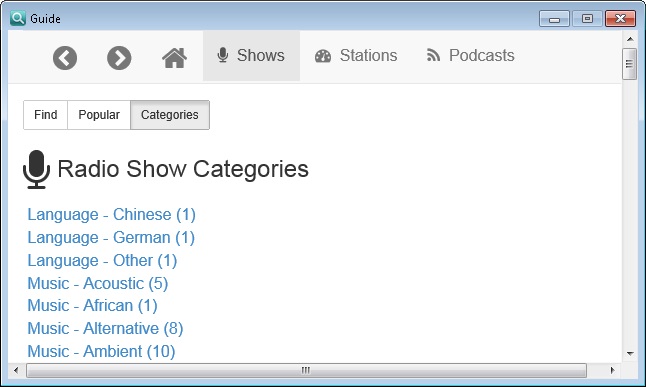Viewport: 646px width, 387px height.
Task: Open Language - Chinese (1) category
Action: pos(111,215)
